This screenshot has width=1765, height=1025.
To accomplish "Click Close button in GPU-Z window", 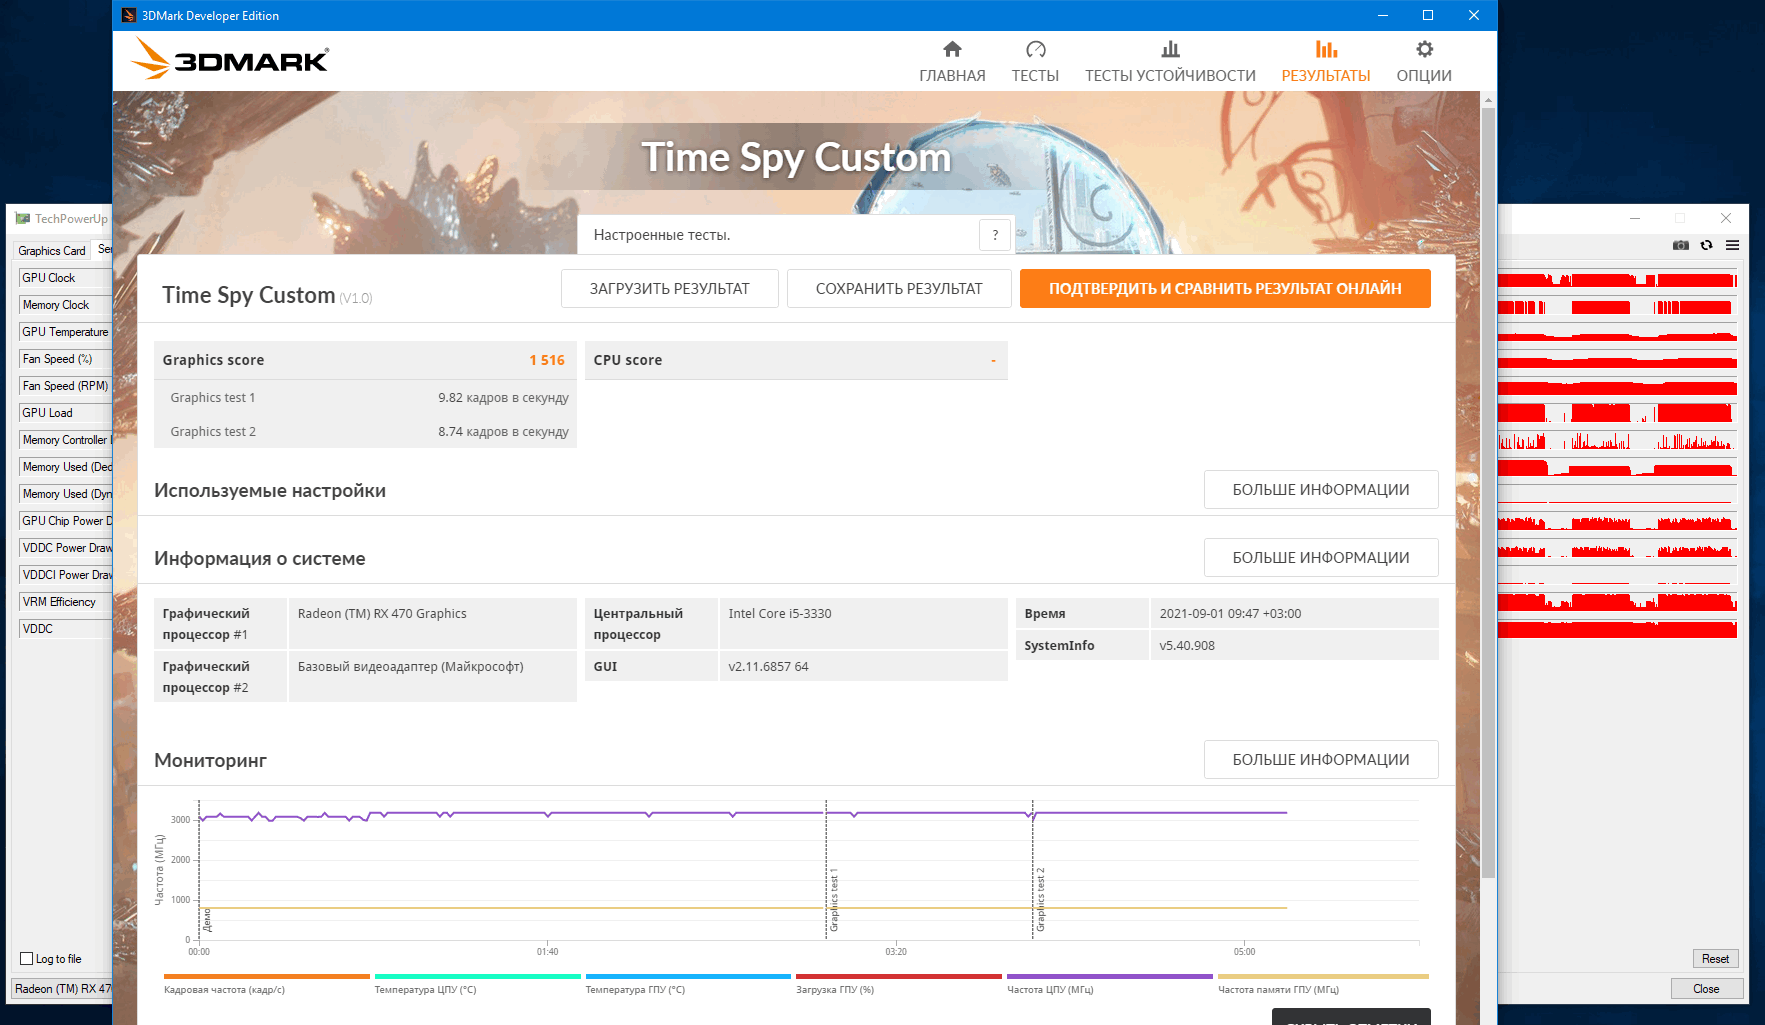I will [x=1706, y=988].
